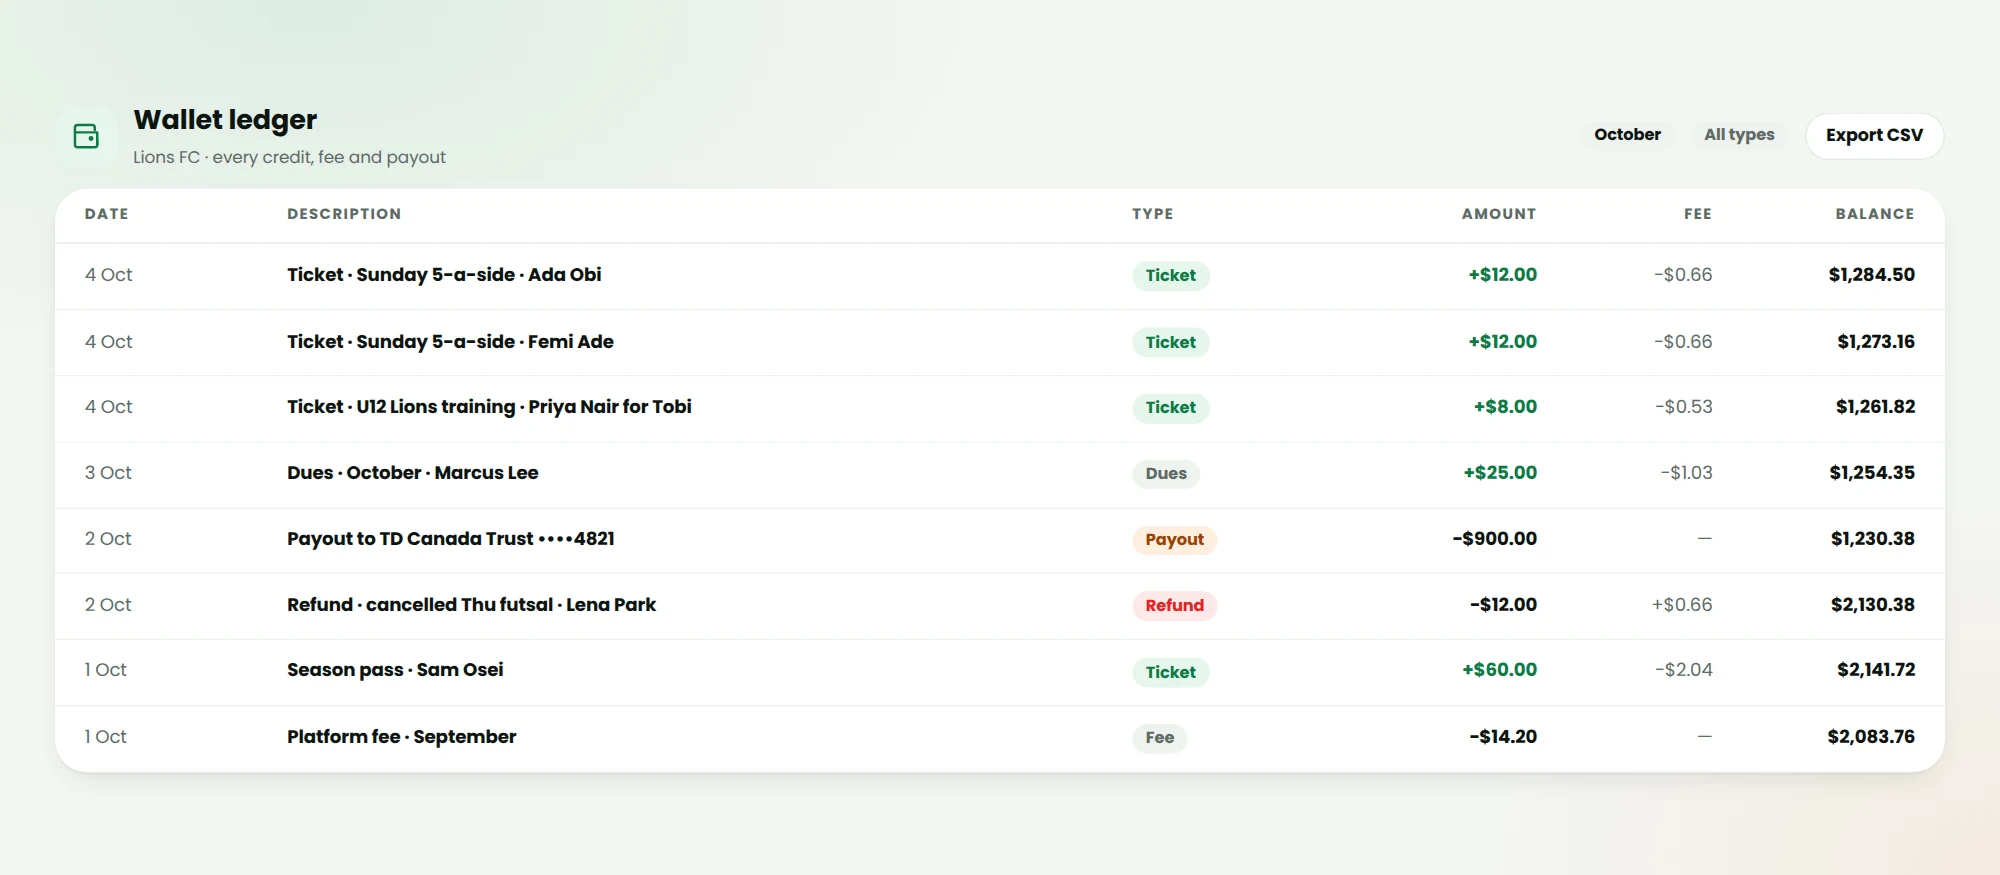2000x875 pixels.
Task: Click the $1,284.50 balance
Action: tap(1871, 275)
